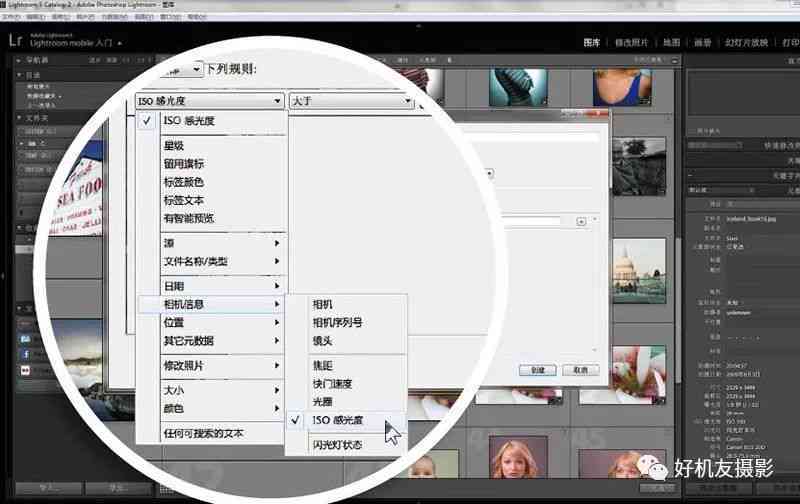Switch to the 图库 module
The image size is (800, 504).
click(592, 43)
